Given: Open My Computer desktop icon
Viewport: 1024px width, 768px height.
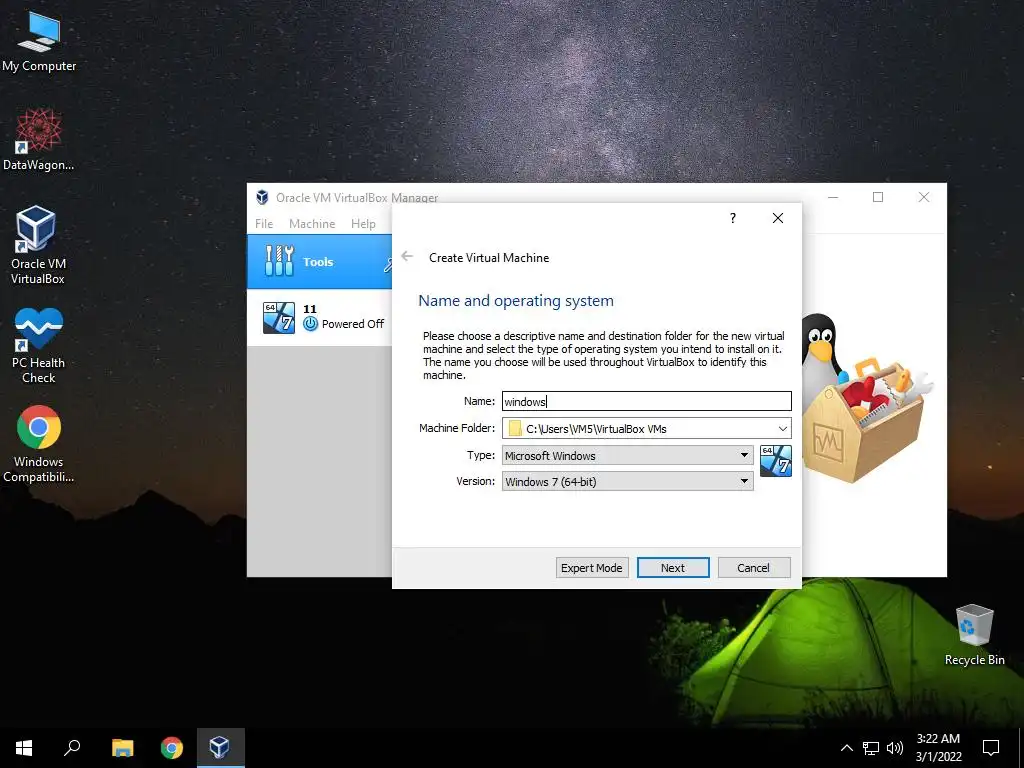Looking at the screenshot, I should click(x=39, y=40).
